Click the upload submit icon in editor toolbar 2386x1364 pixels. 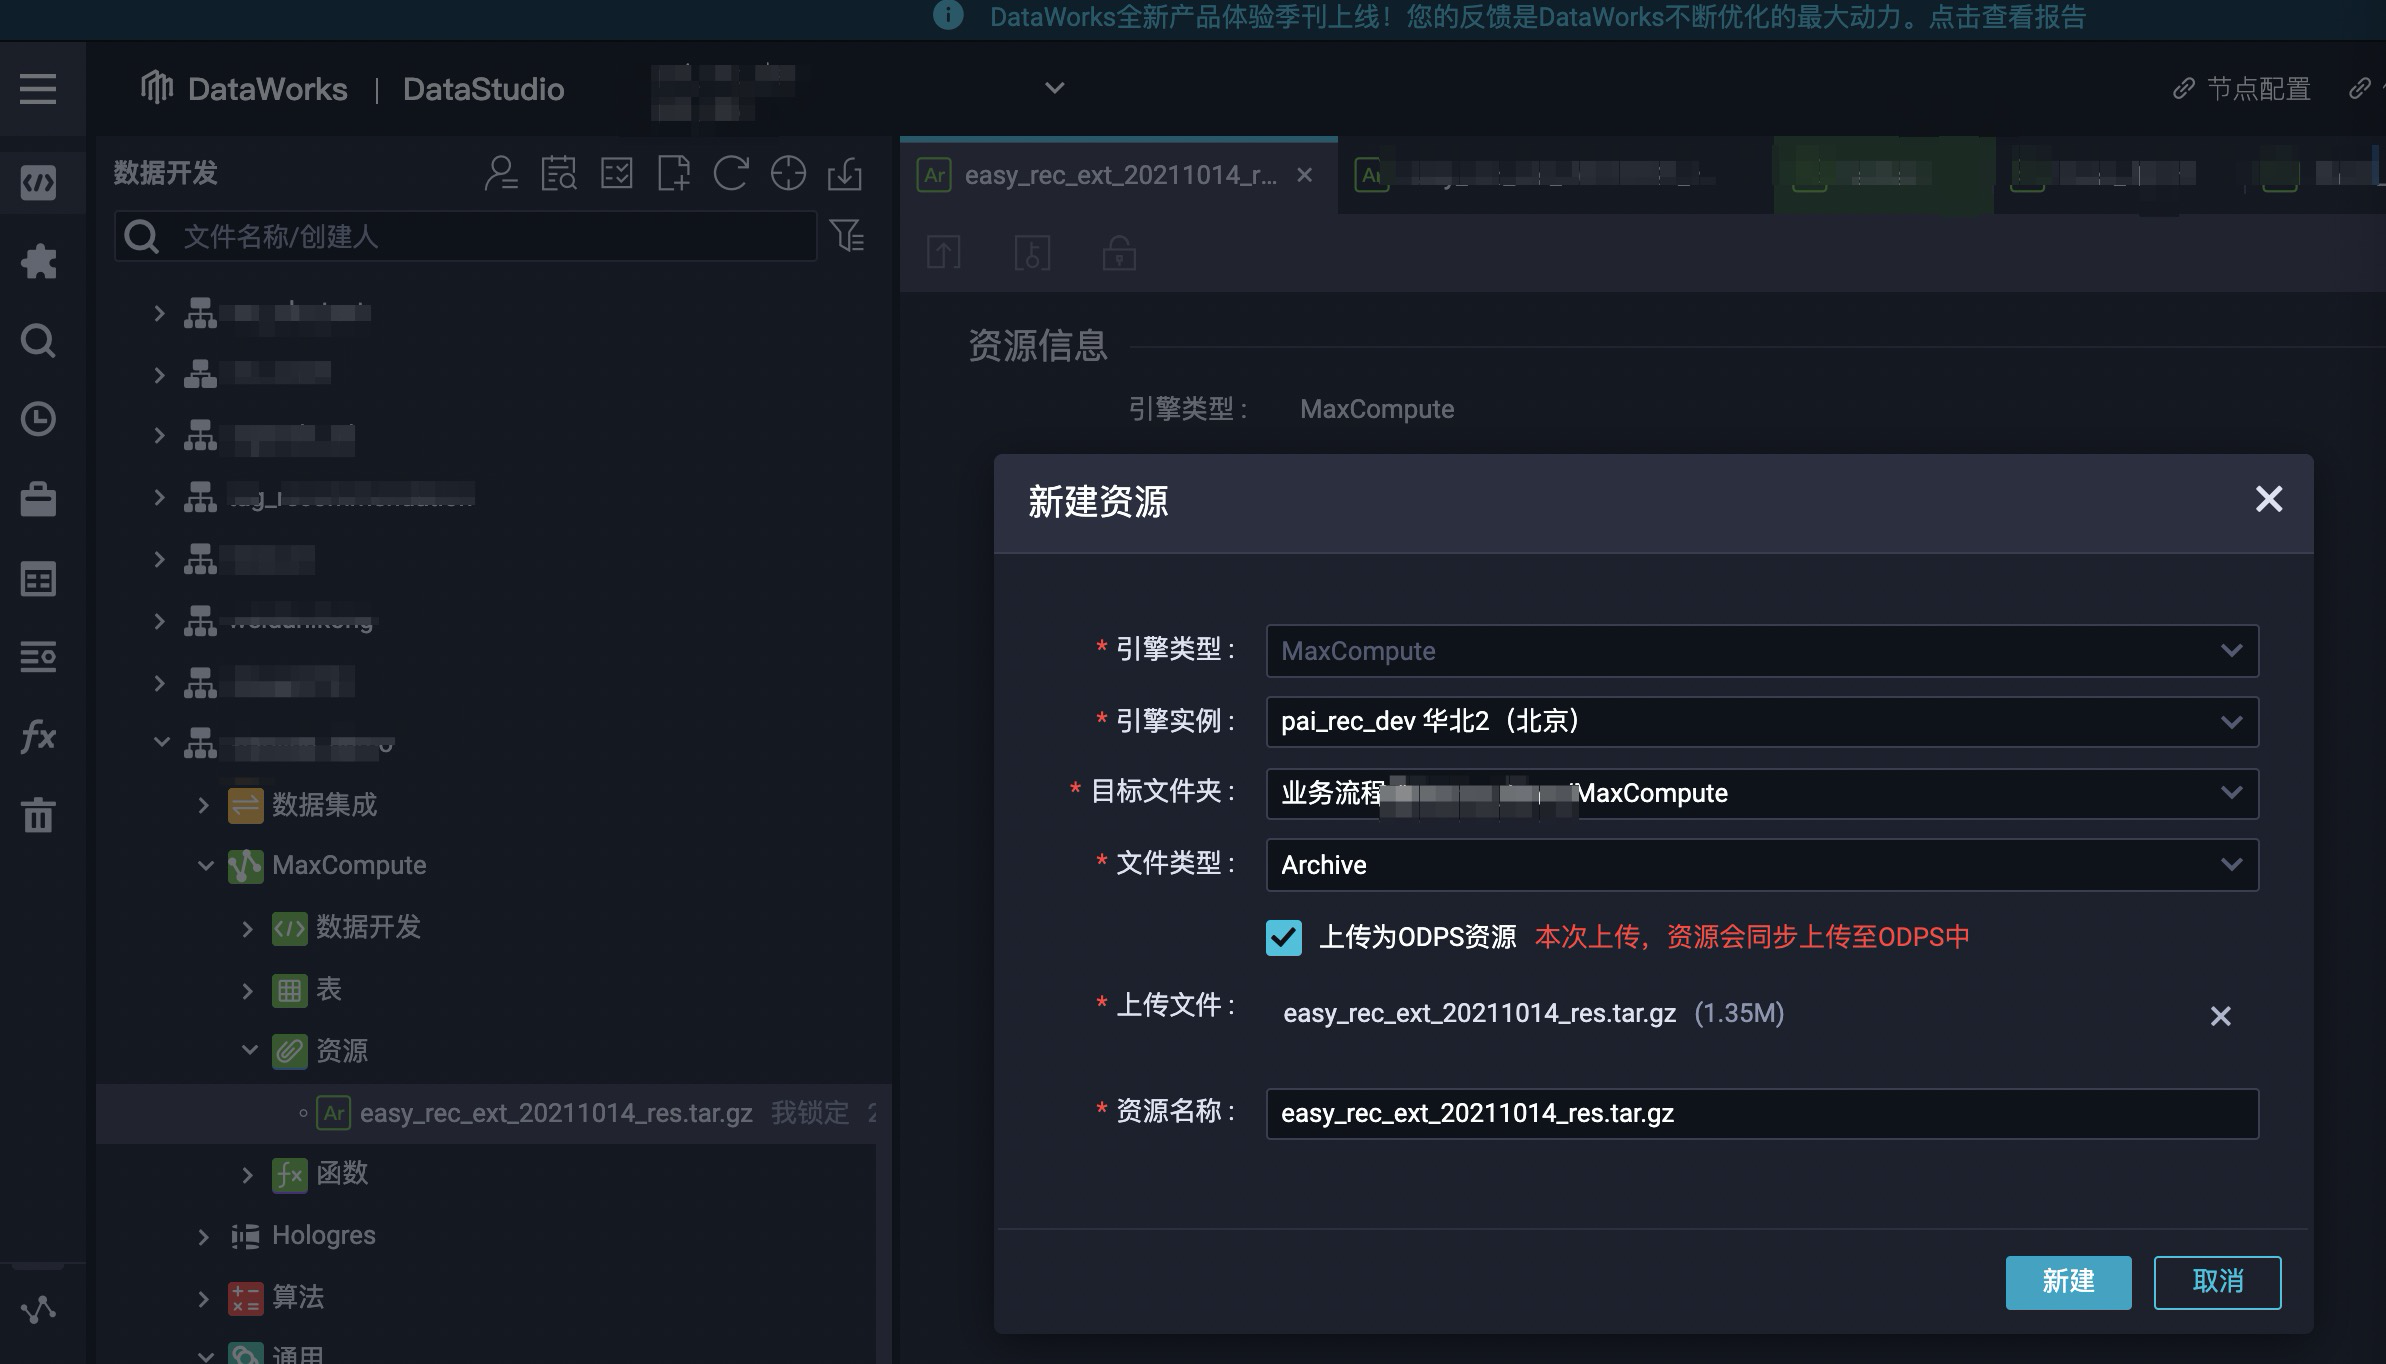click(943, 252)
